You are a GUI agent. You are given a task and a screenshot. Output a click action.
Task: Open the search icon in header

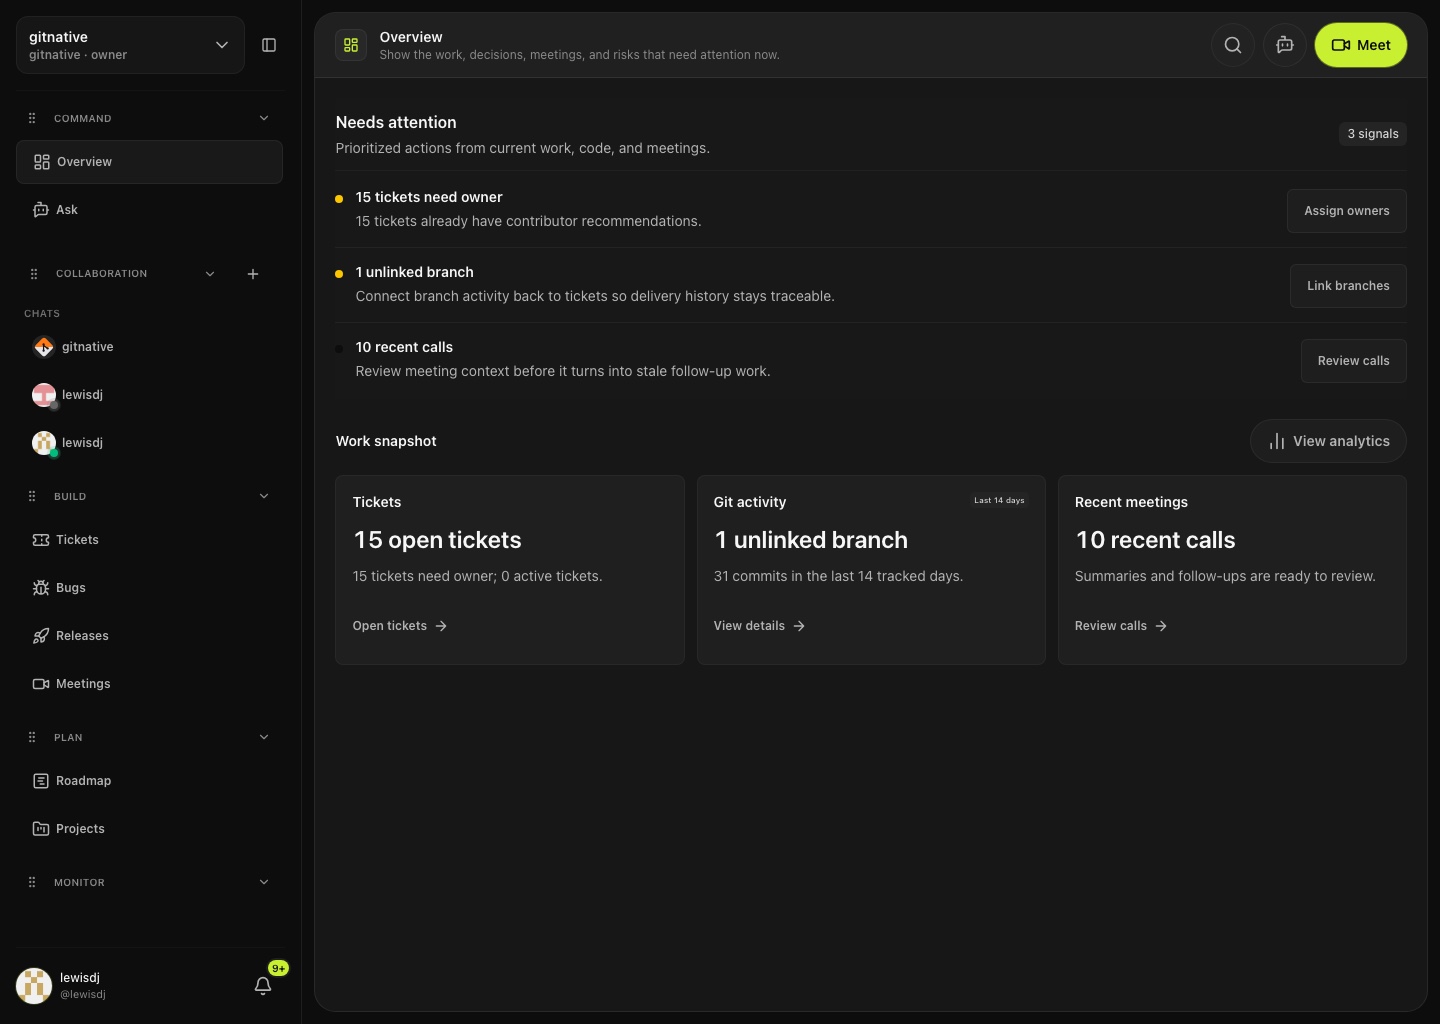coord(1233,45)
